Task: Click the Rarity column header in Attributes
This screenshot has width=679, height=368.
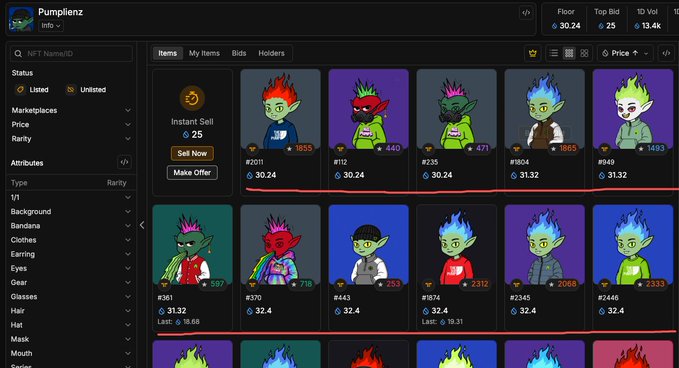Action: (116, 183)
